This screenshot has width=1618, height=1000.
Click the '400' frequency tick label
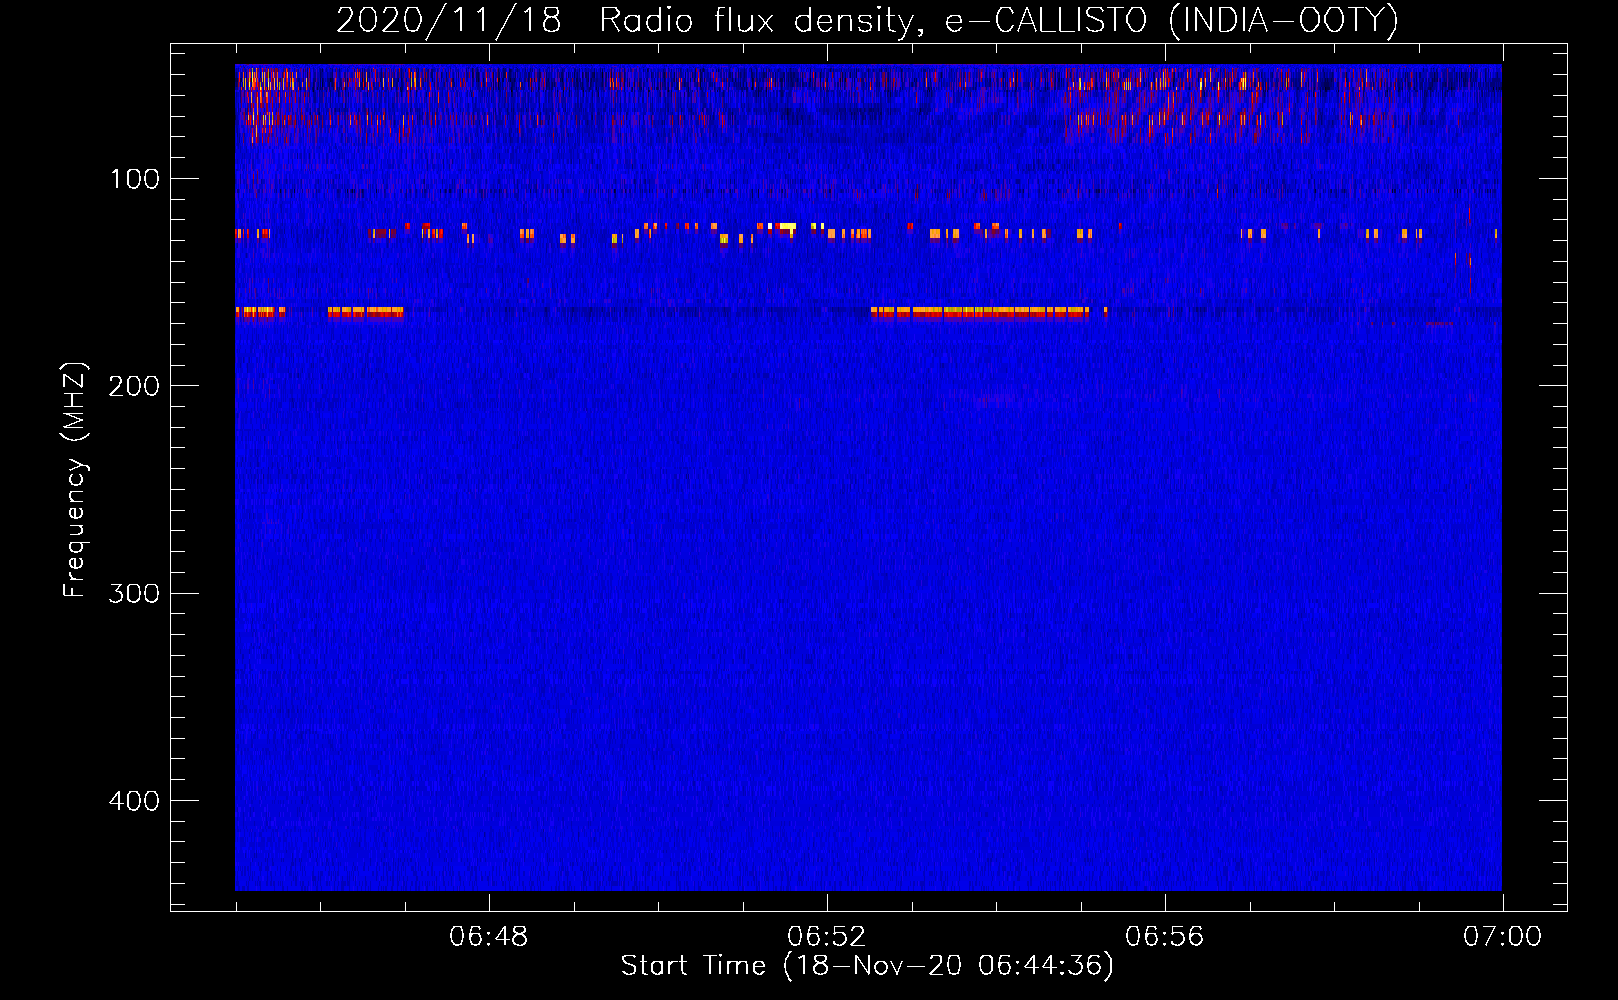(x=133, y=801)
